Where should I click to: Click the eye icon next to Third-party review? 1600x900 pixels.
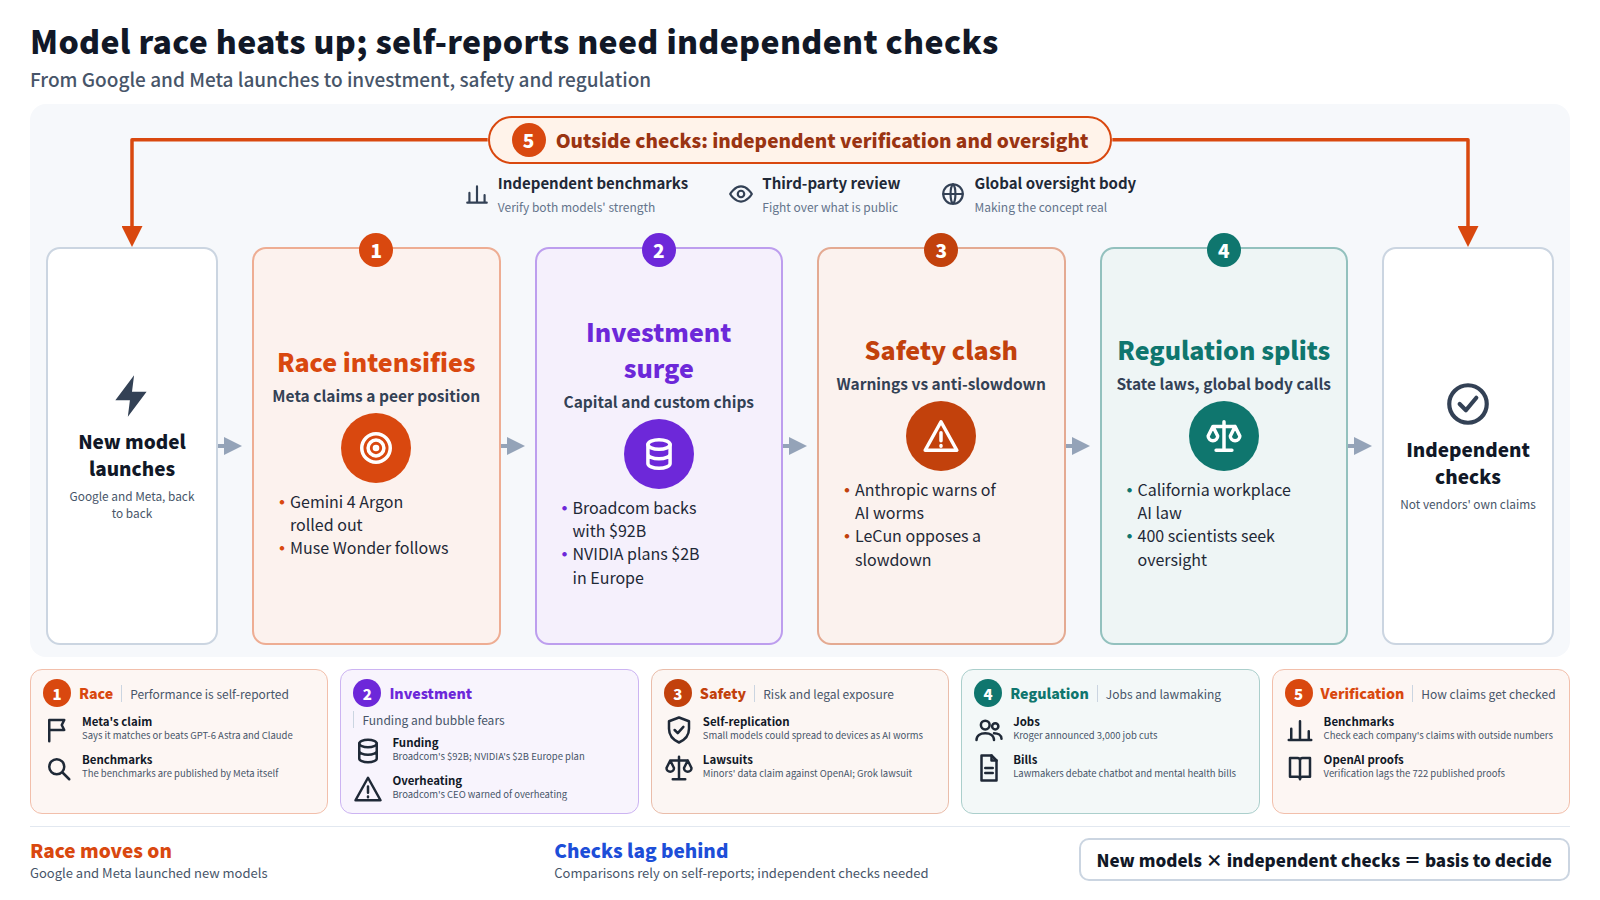coord(741,194)
